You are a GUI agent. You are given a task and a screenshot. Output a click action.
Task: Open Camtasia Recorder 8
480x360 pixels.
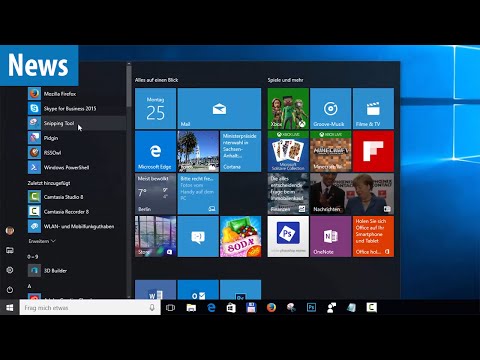(x=77, y=212)
